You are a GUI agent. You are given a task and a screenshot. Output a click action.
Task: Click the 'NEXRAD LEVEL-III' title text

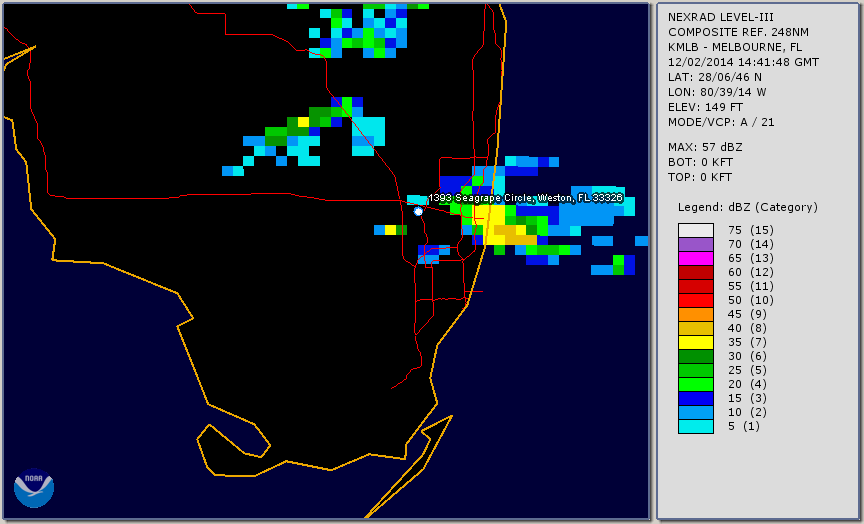(721, 17)
